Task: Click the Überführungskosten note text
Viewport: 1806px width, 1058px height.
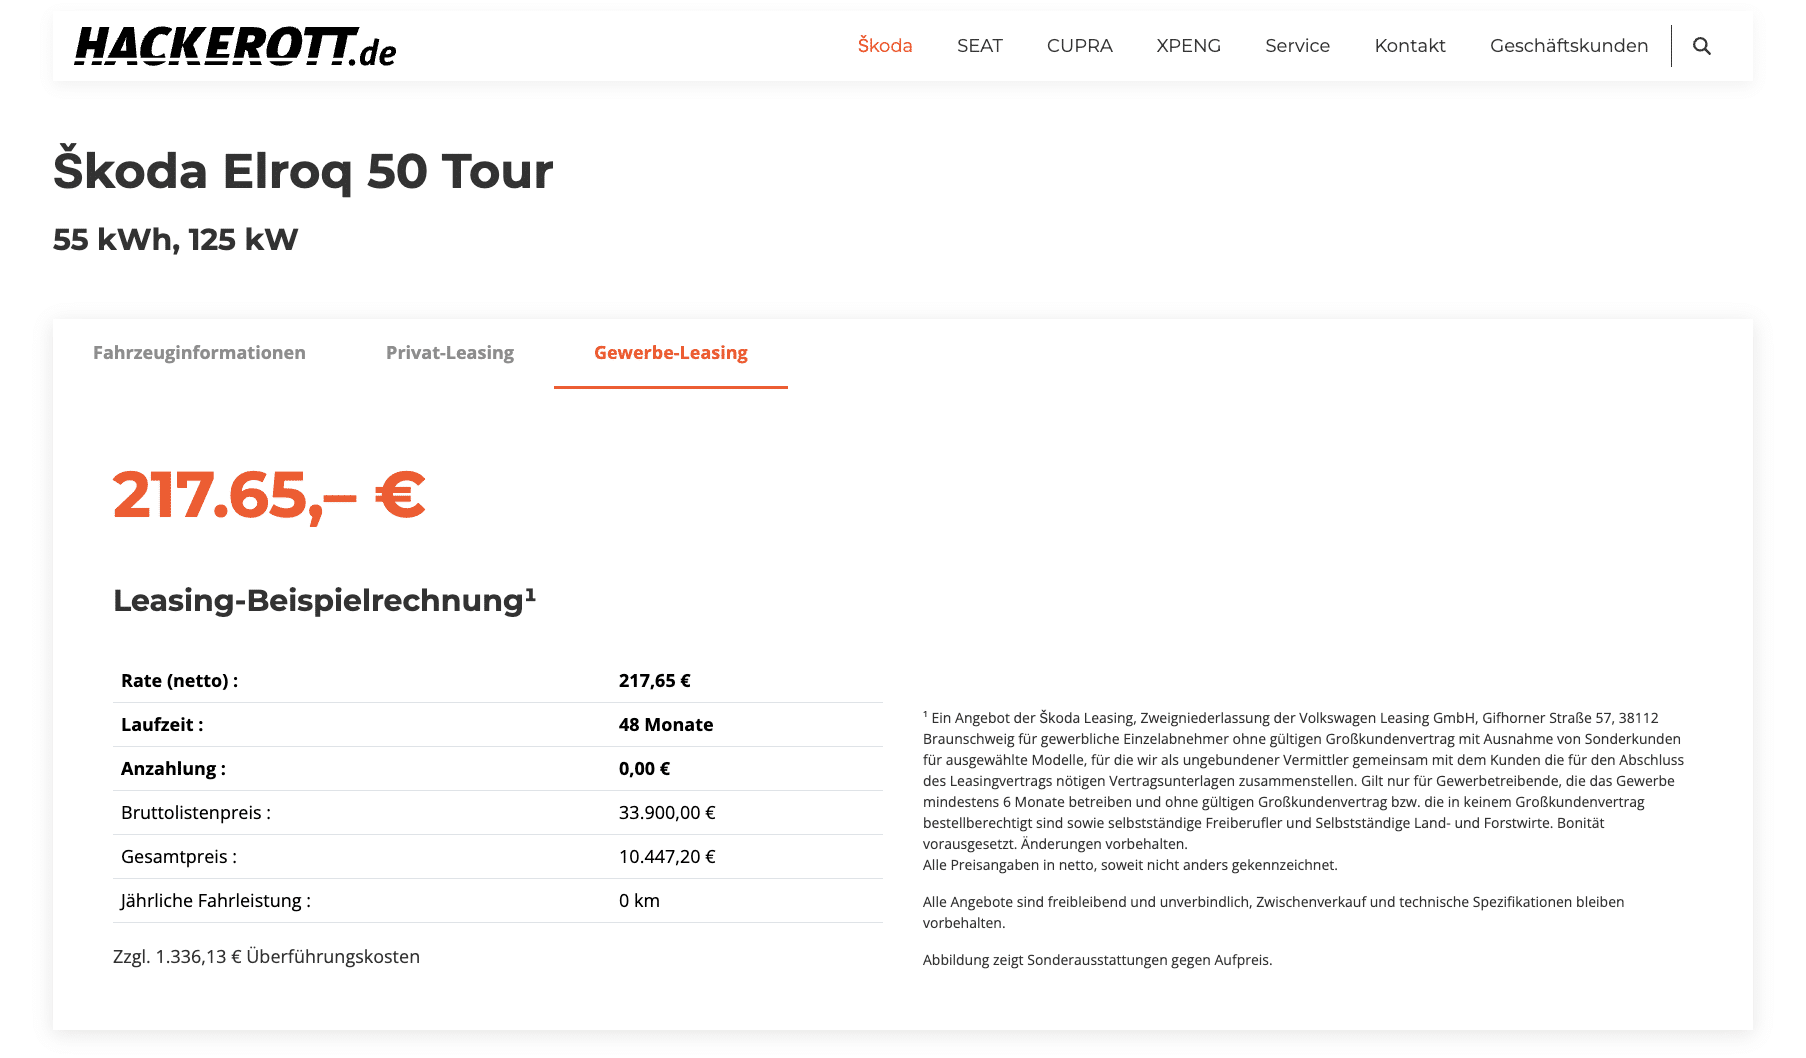Action: pos(266,957)
